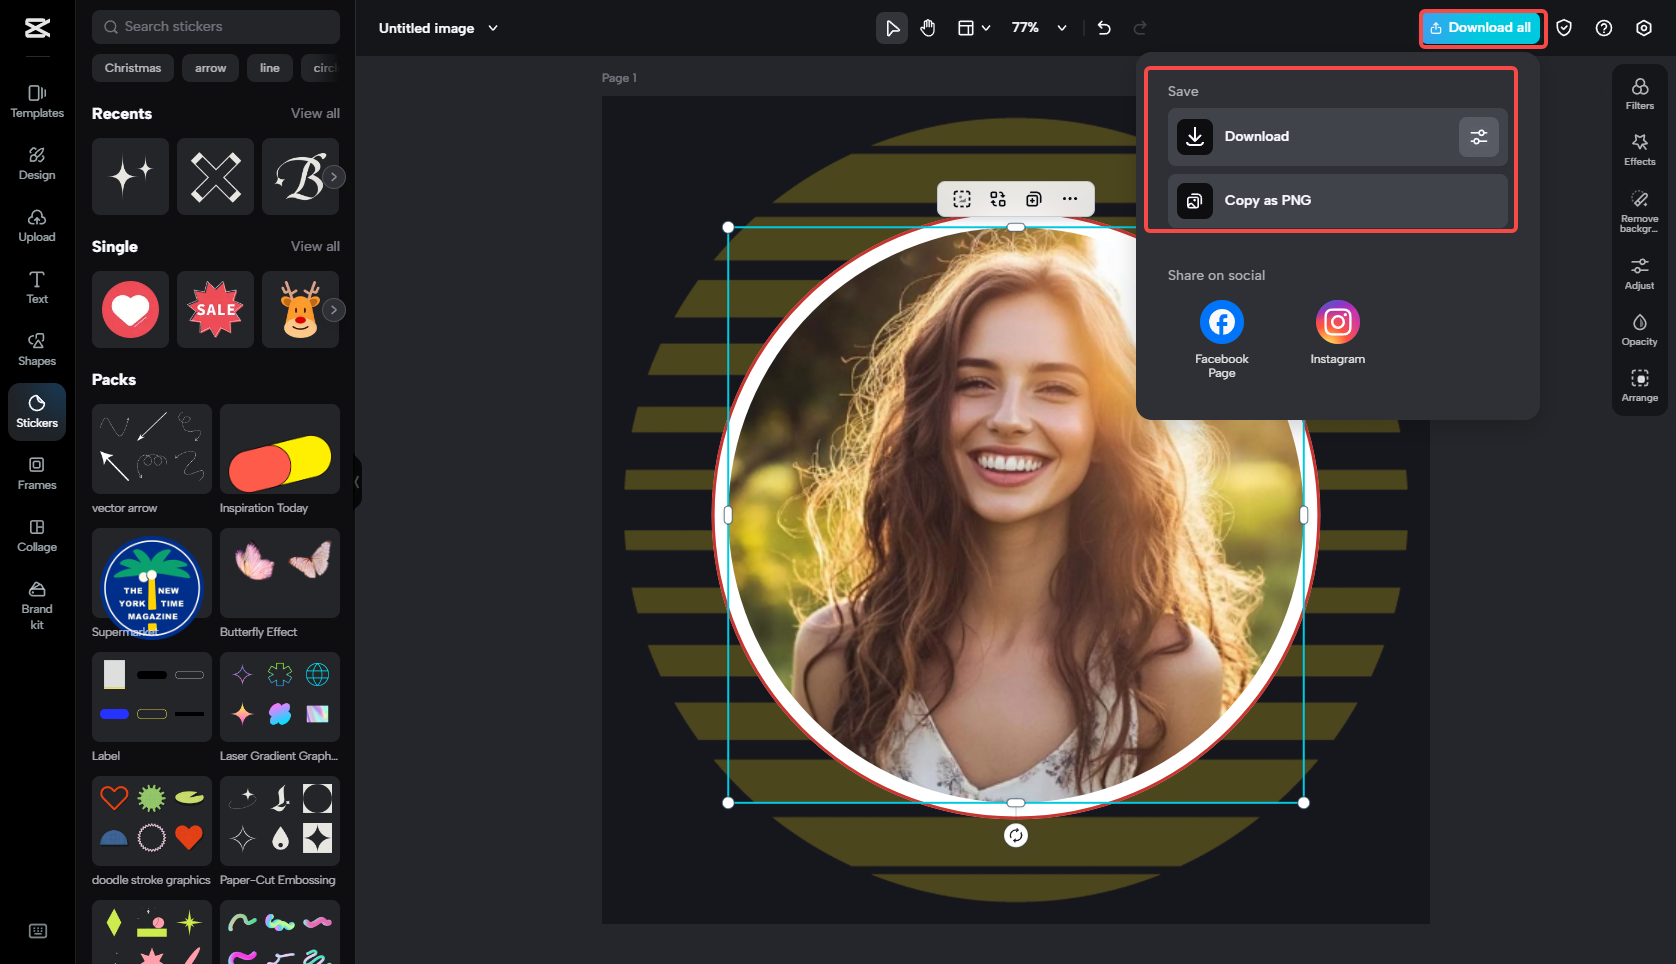Select the Hand tool in the top toolbar
The width and height of the screenshot is (1676, 964).
coord(927,28)
